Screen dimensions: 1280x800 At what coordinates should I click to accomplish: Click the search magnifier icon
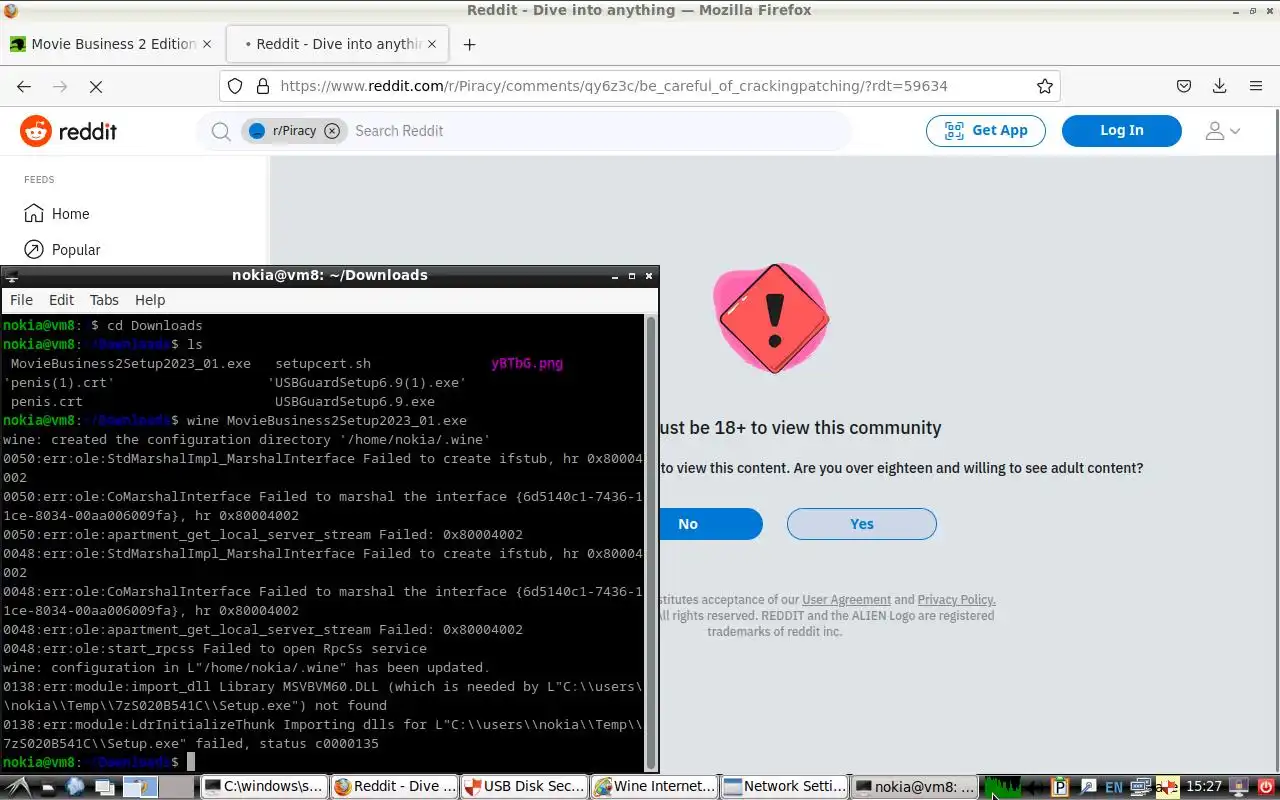[x=221, y=131]
